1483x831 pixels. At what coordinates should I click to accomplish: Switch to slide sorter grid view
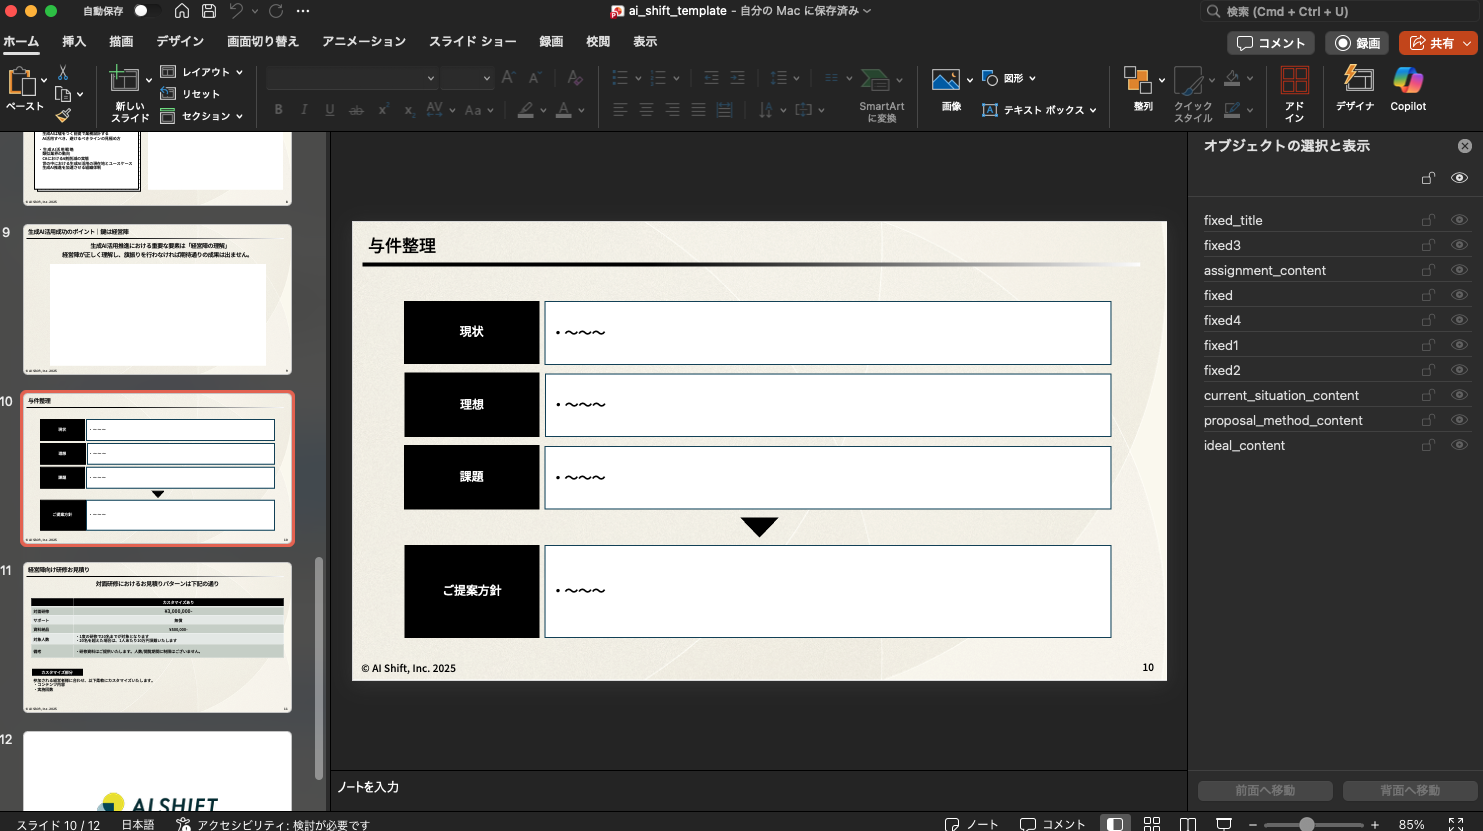[1152, 824]
